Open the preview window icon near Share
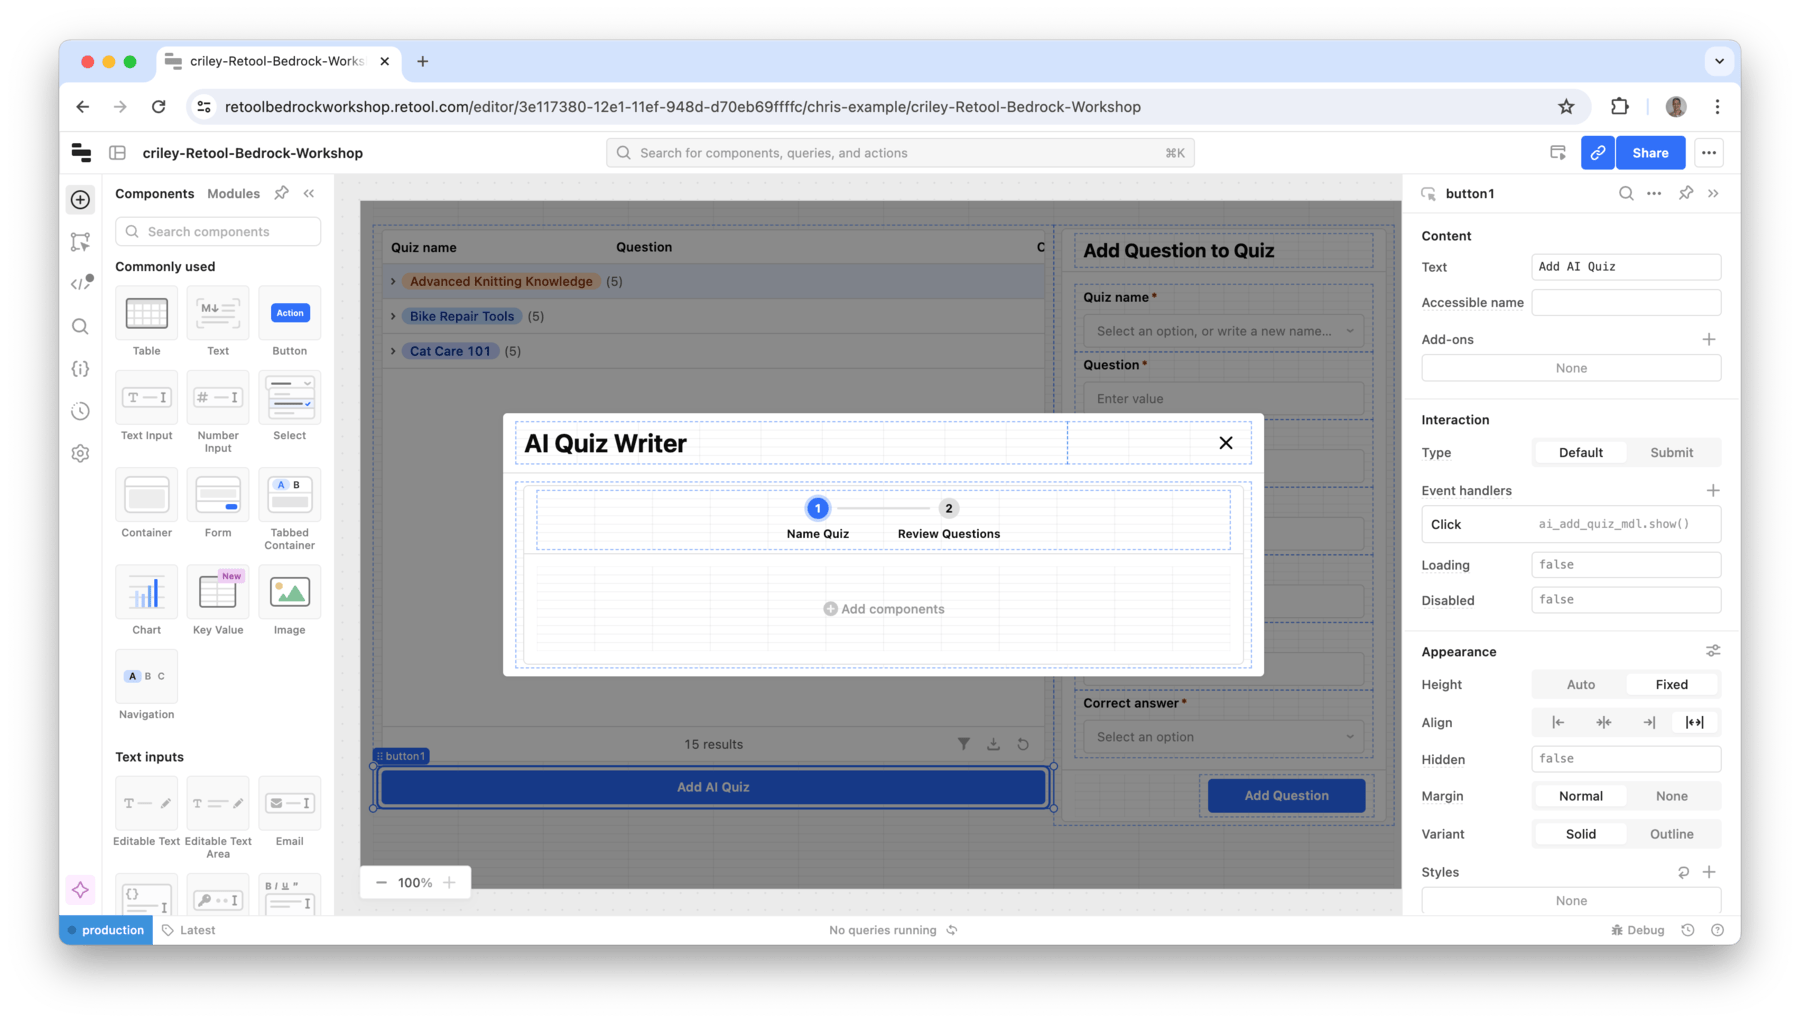Screen dimensions: 1800x1023 point(1558,153)
